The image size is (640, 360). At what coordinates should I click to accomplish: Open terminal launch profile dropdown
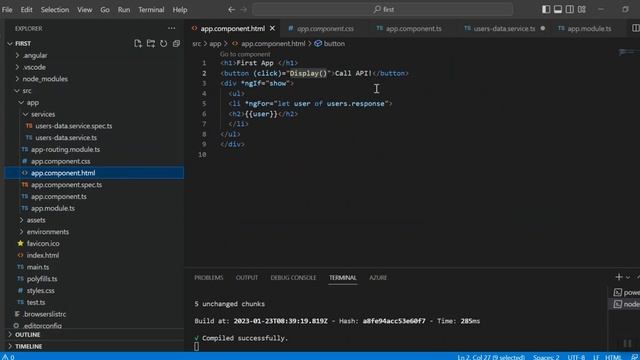628,278
